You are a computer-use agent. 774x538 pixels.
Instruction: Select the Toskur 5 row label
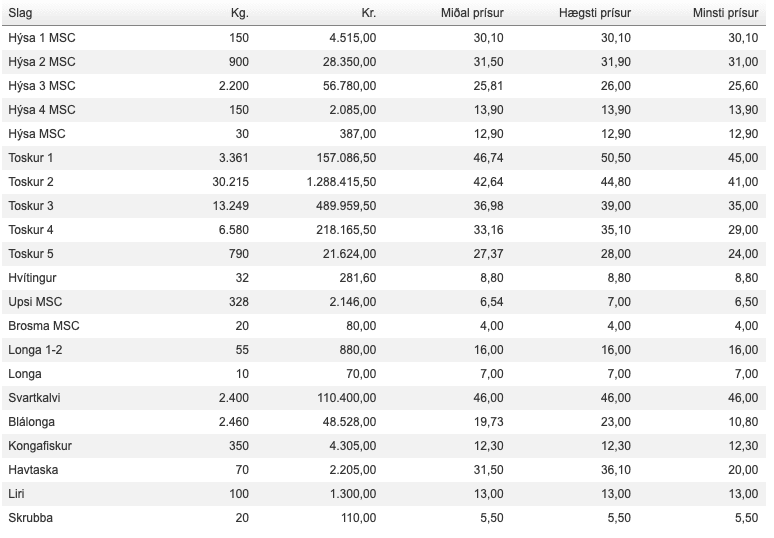[31, 254]
